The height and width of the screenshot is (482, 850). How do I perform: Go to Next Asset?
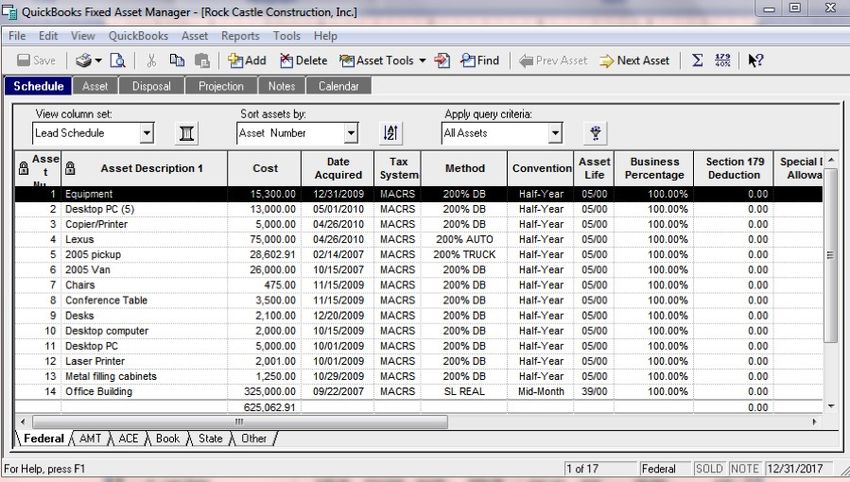point(634,60)
